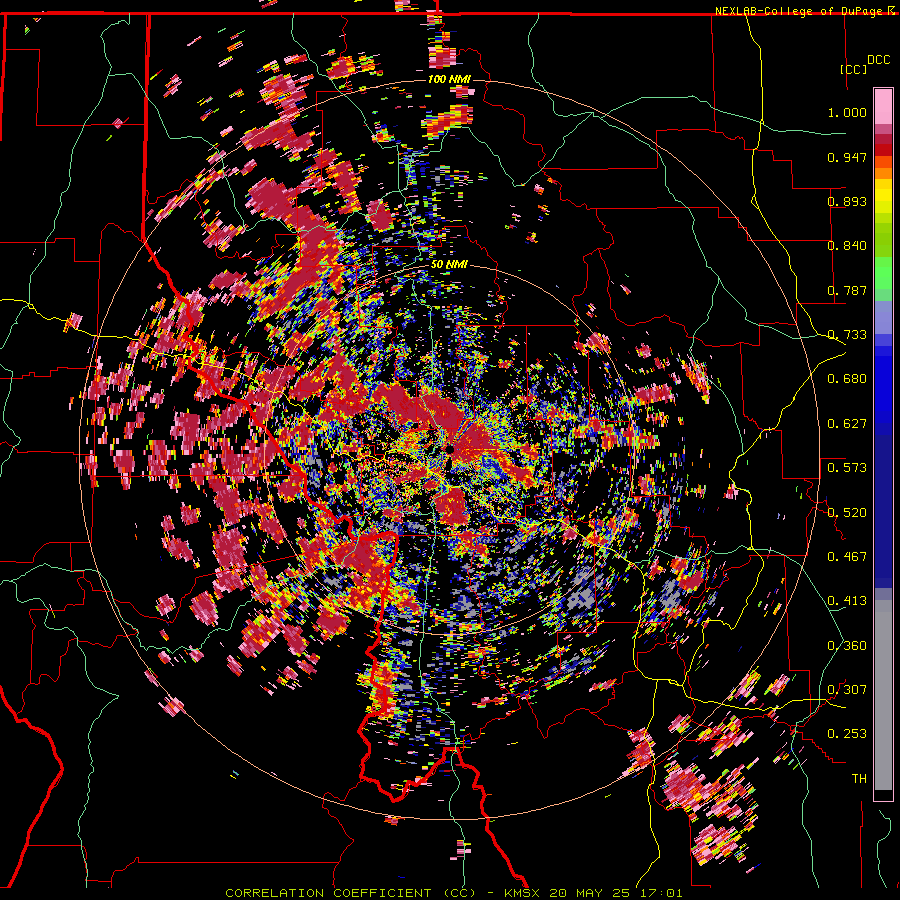Click the 0.307 scale value
The width and height of the screenshot is (900, 900).
click(847, 690)
